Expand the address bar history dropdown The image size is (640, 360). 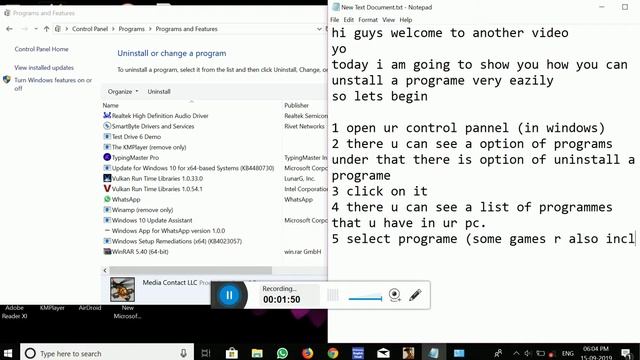[x=319, y=29]
